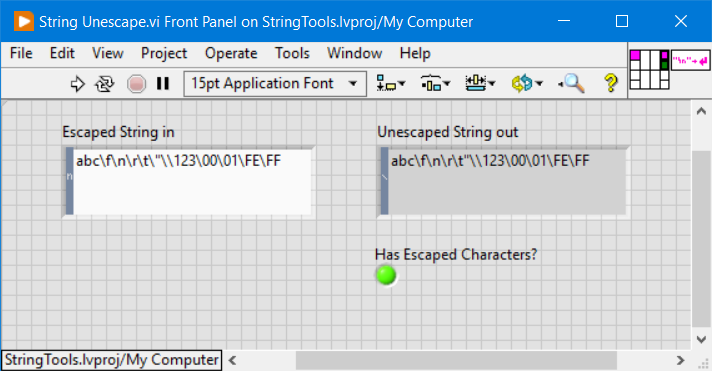Click the Has Escaped Characters? green LED
712x371 pixels.
(386, 275)
